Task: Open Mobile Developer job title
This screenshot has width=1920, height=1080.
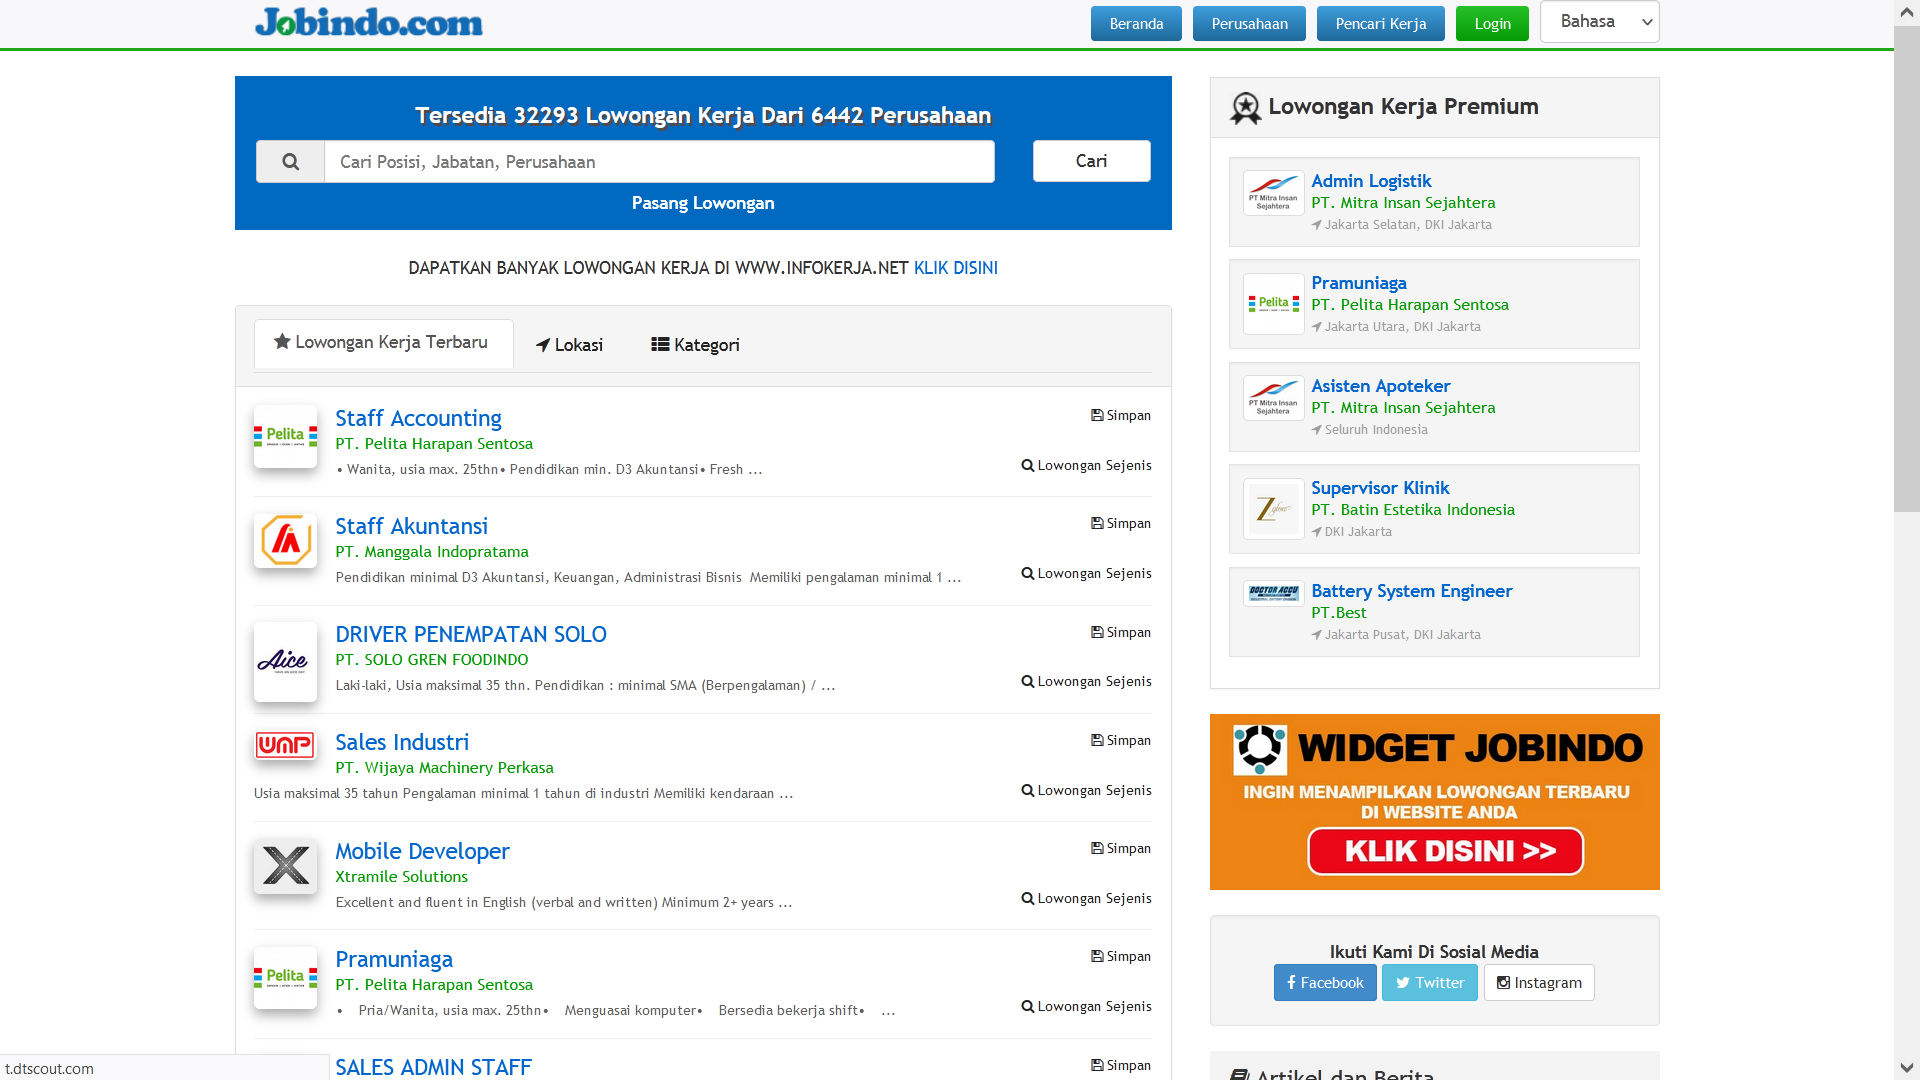Action: 422,851
